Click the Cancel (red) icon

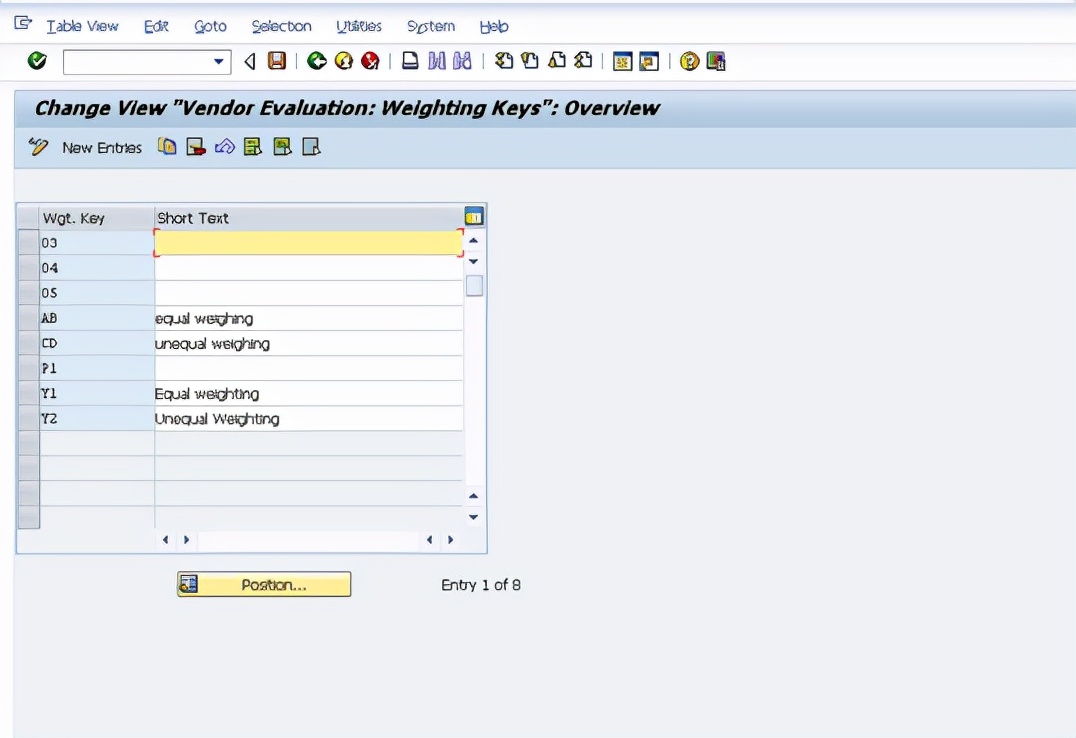(369, 61)
